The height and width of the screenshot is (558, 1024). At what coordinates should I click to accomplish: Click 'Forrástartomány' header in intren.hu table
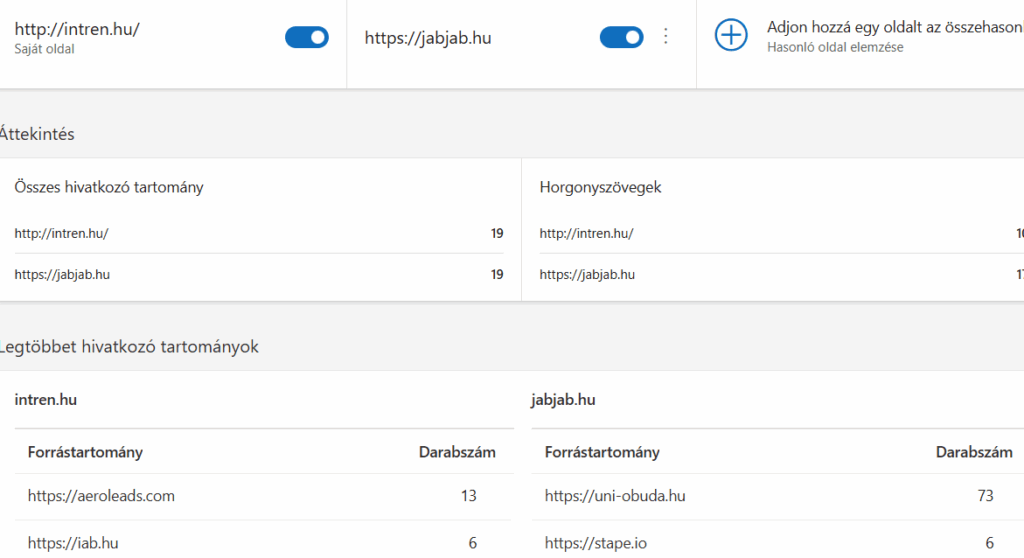click(x=85, y=452)
